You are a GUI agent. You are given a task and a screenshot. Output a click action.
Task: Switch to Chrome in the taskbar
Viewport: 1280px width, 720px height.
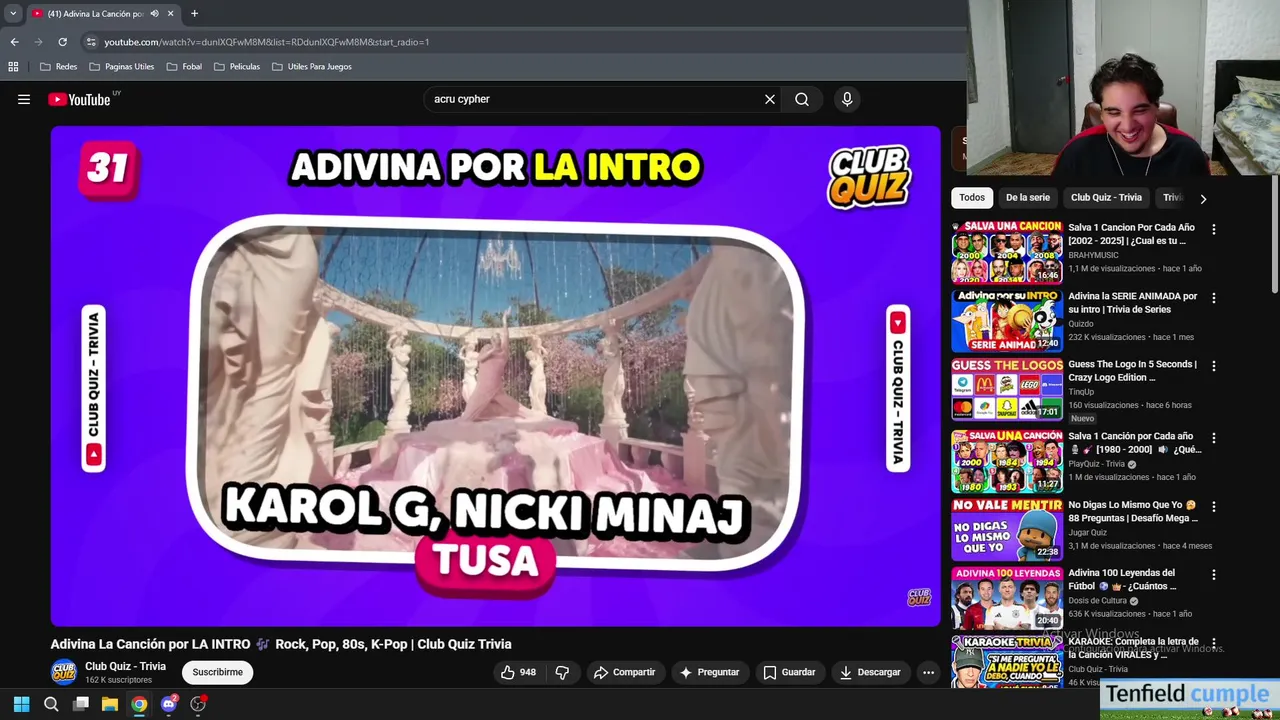139,704
